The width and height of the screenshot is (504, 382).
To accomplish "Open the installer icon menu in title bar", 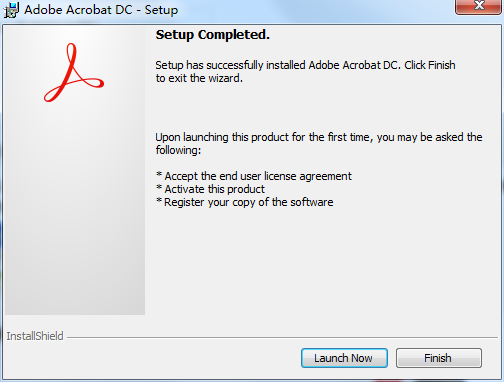I will pos(11,10).
